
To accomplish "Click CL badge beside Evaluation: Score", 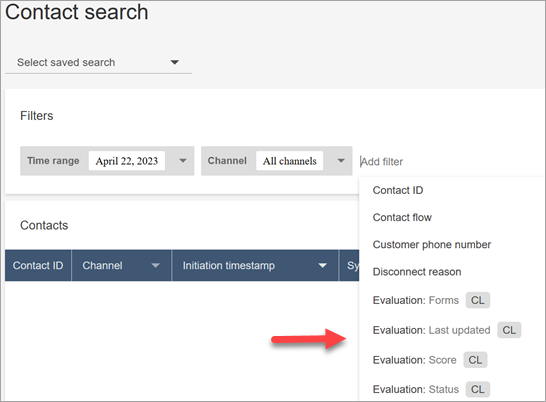I will click(x=475, y=360).
